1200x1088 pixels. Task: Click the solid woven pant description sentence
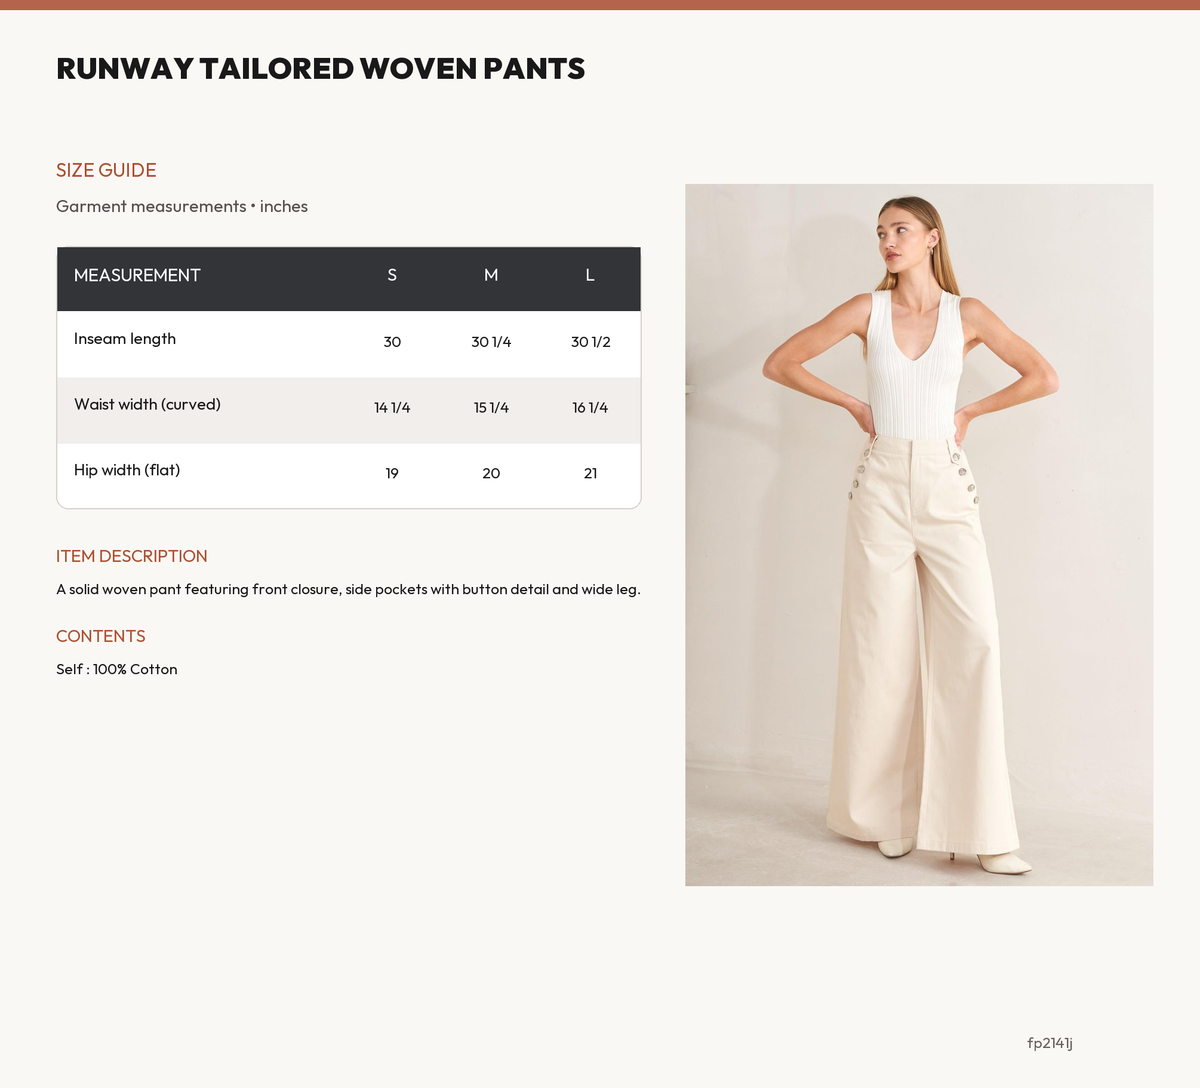pos(348,589)
